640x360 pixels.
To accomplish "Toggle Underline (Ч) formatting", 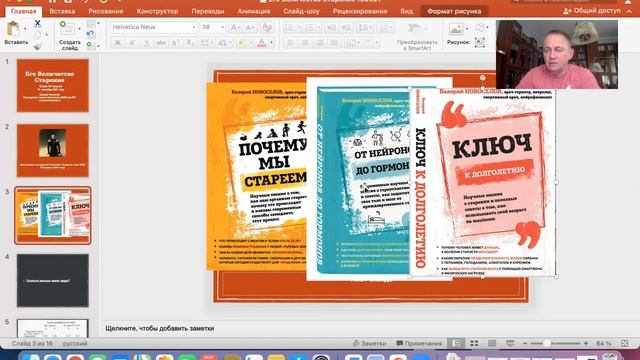I will click(147, 43).
